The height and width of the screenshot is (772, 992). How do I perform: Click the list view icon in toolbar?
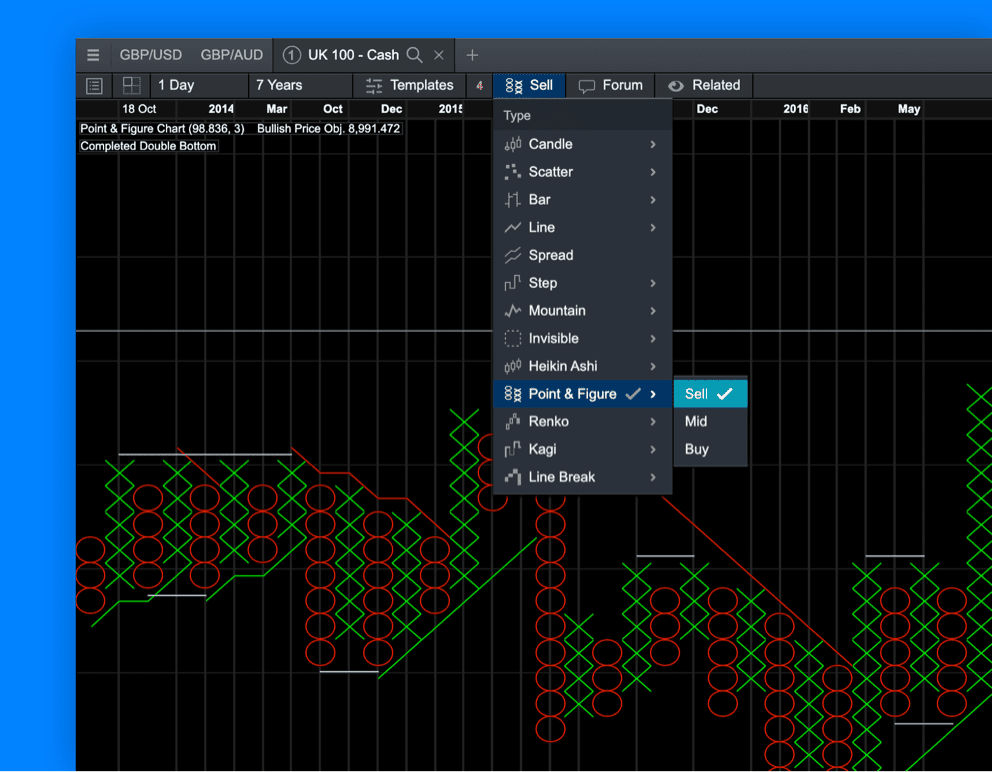pos(94,85)
